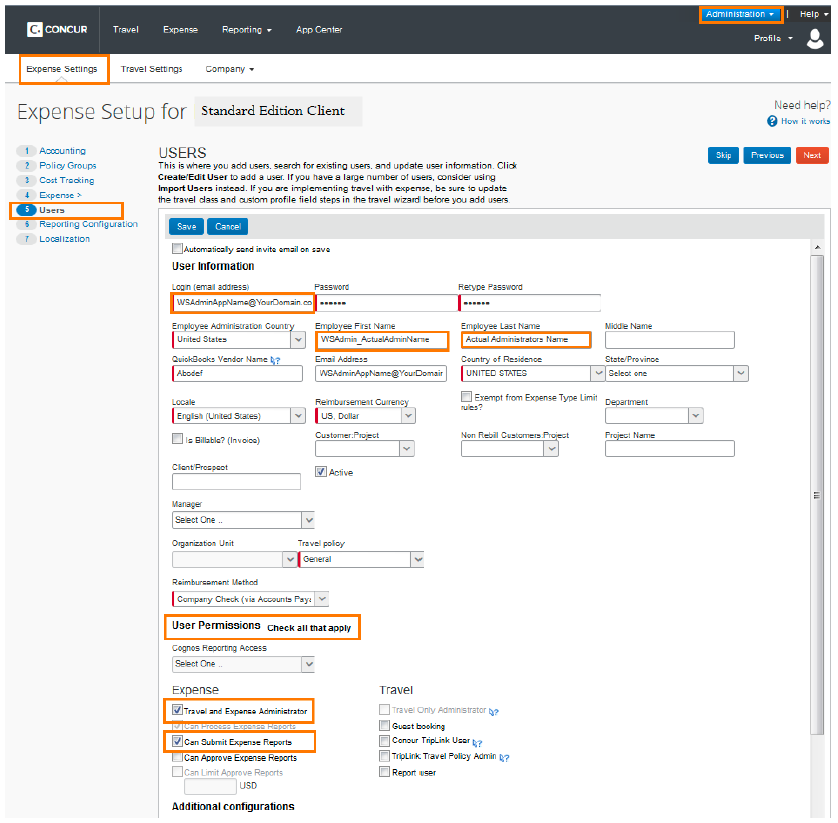This screenshot has height=823, width=838.
Task: Enable Automatically send invite email on save
Action: click(x=177, y=249)
